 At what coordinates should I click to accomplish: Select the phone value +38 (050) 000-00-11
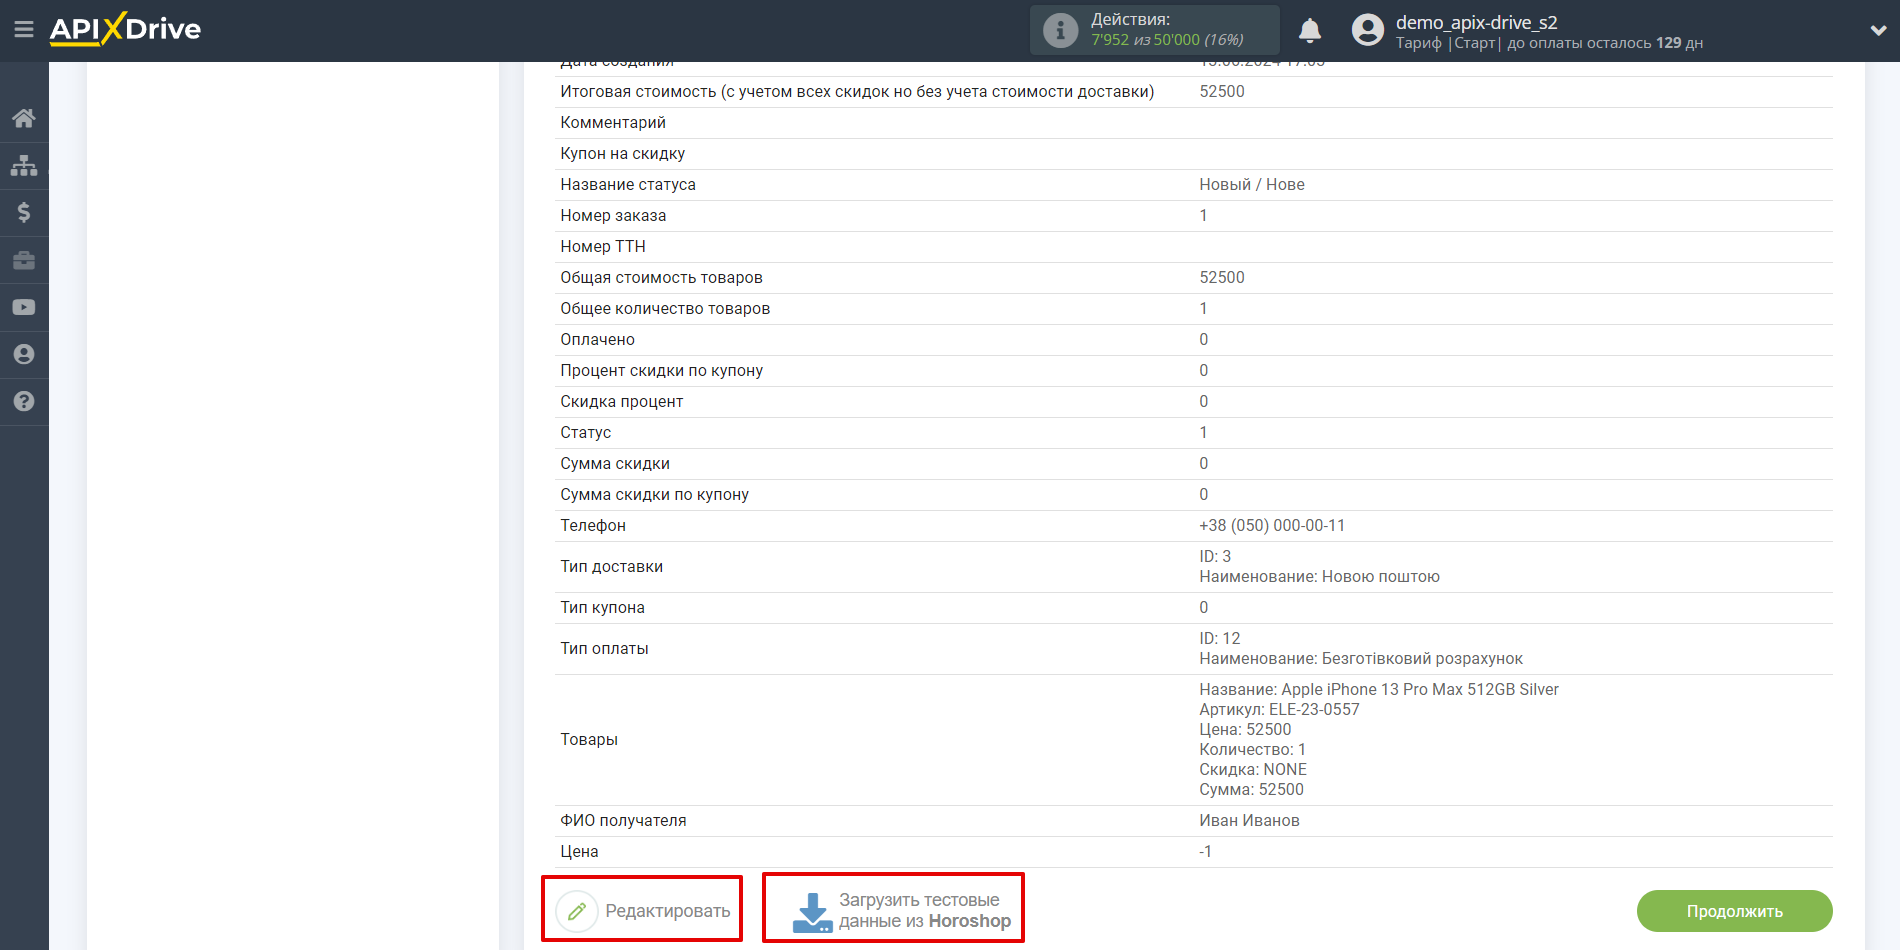click(x=1272, y=526)
